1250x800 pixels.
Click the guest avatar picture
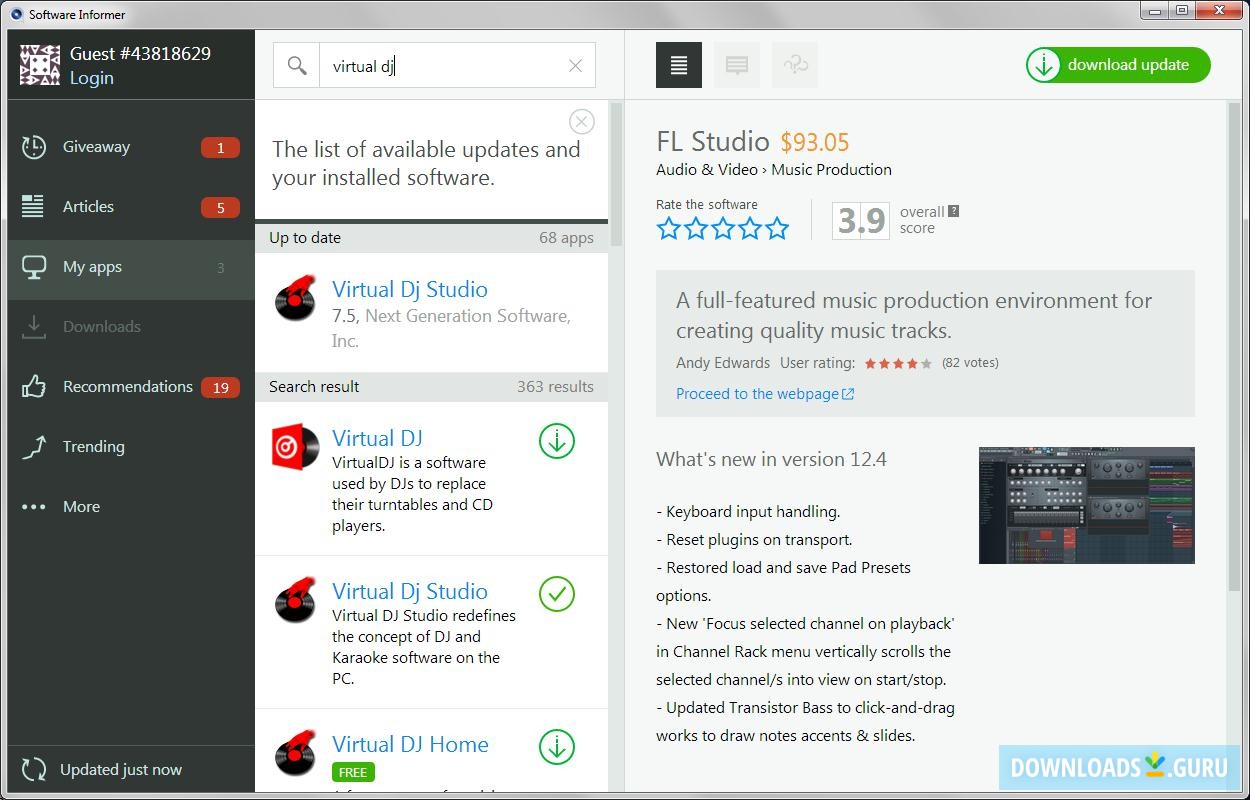40,65
